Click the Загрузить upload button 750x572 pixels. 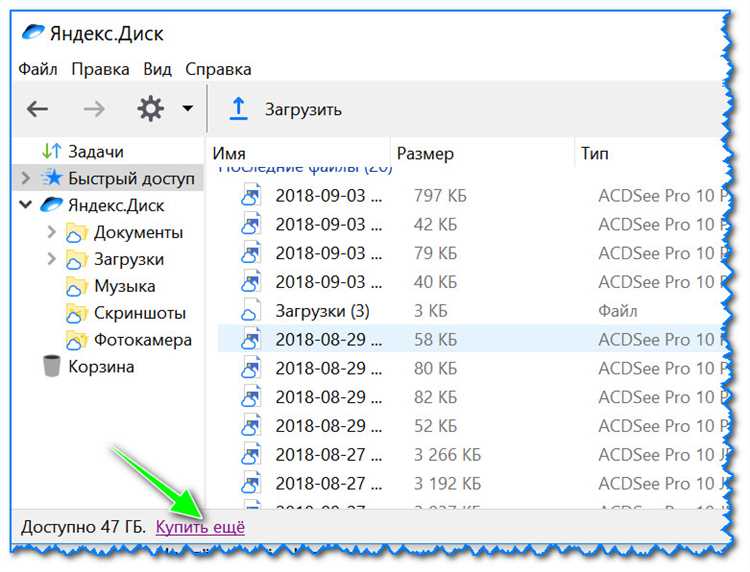coord(302,109)
